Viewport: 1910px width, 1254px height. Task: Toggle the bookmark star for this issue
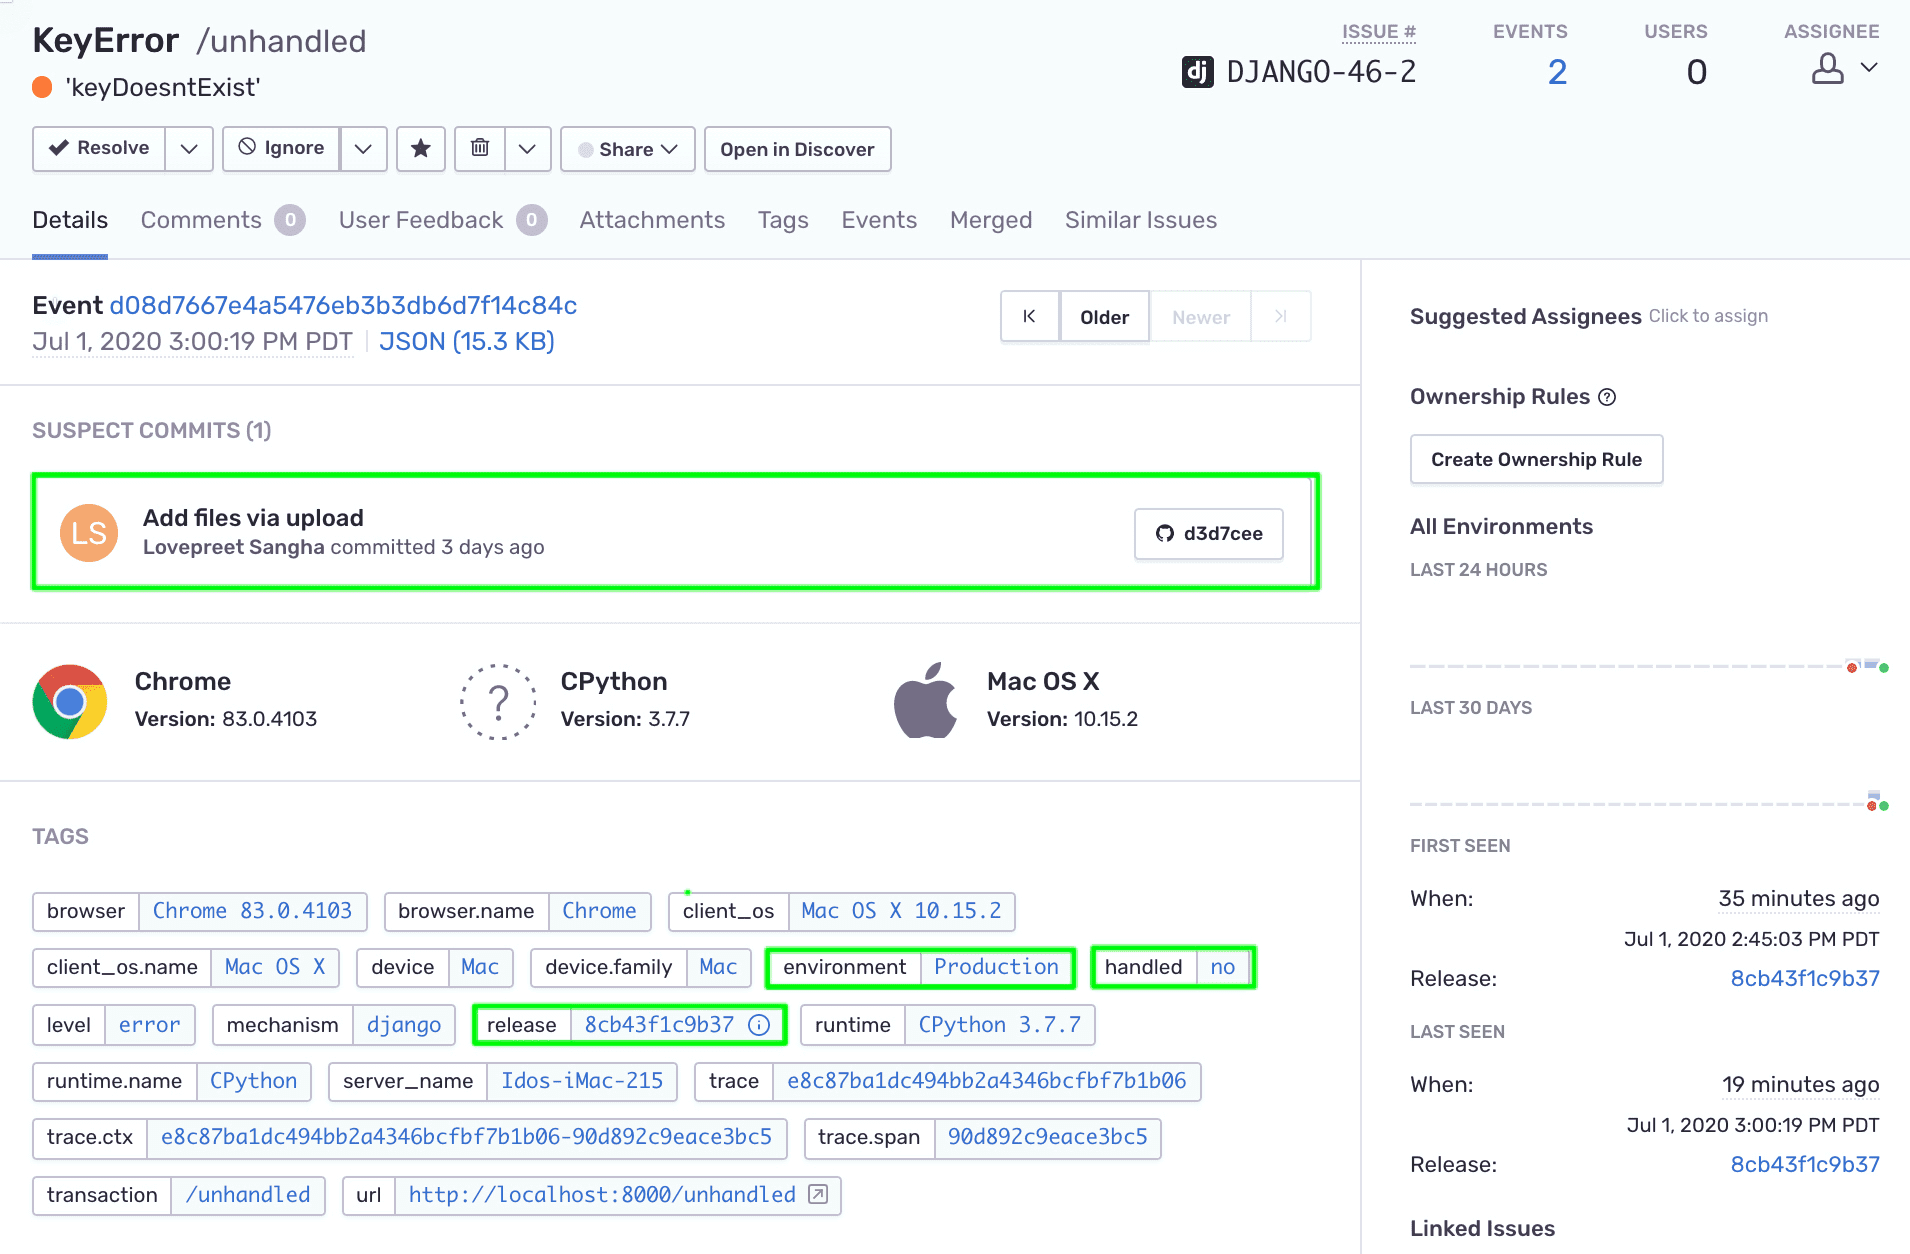click(x=420, y=148)
